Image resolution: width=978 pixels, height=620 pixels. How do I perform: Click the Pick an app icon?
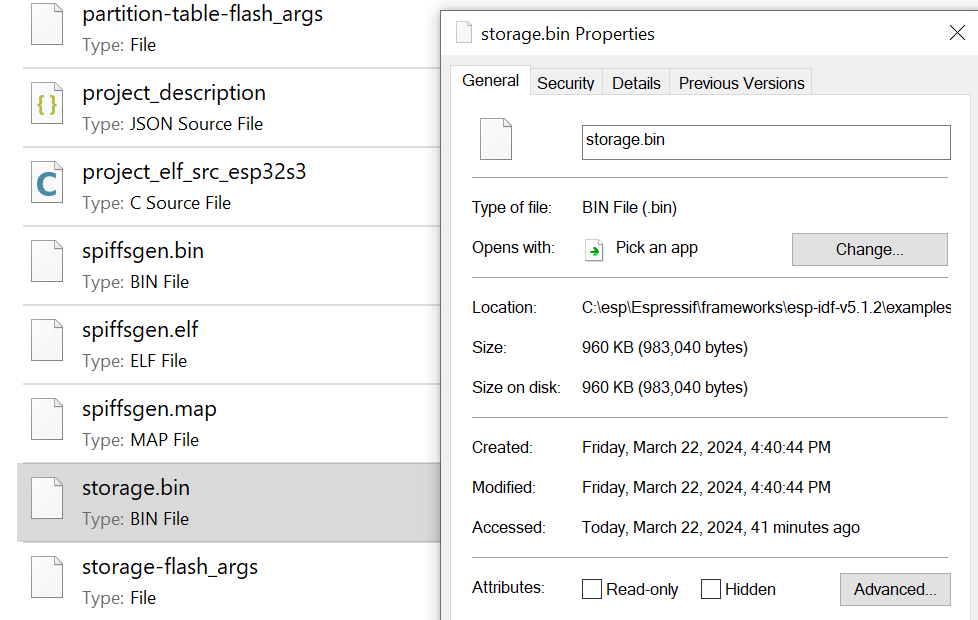click(x=595, y=249)
